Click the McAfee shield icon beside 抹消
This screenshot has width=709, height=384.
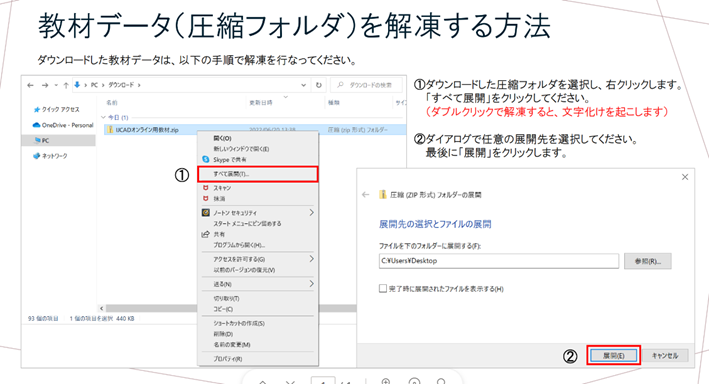(206, 199)
